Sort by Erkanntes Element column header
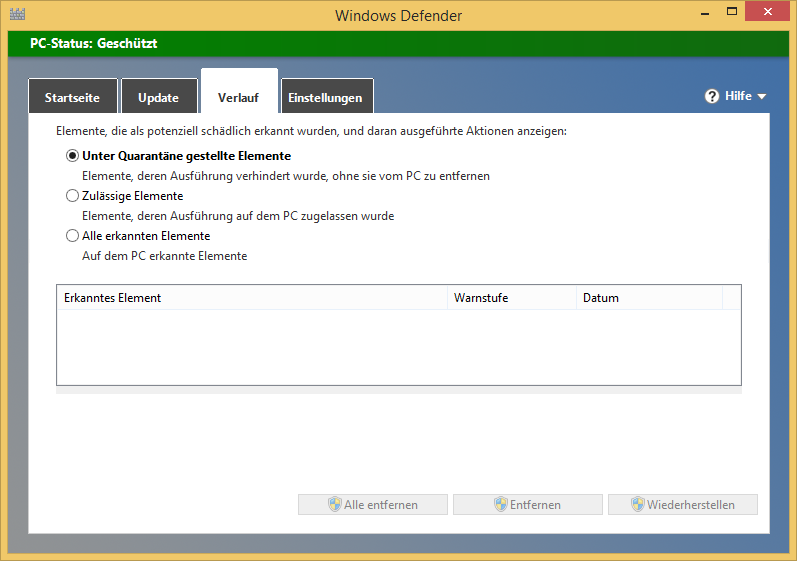The height and width of the screenshot is (561, 797). point(252,298)
